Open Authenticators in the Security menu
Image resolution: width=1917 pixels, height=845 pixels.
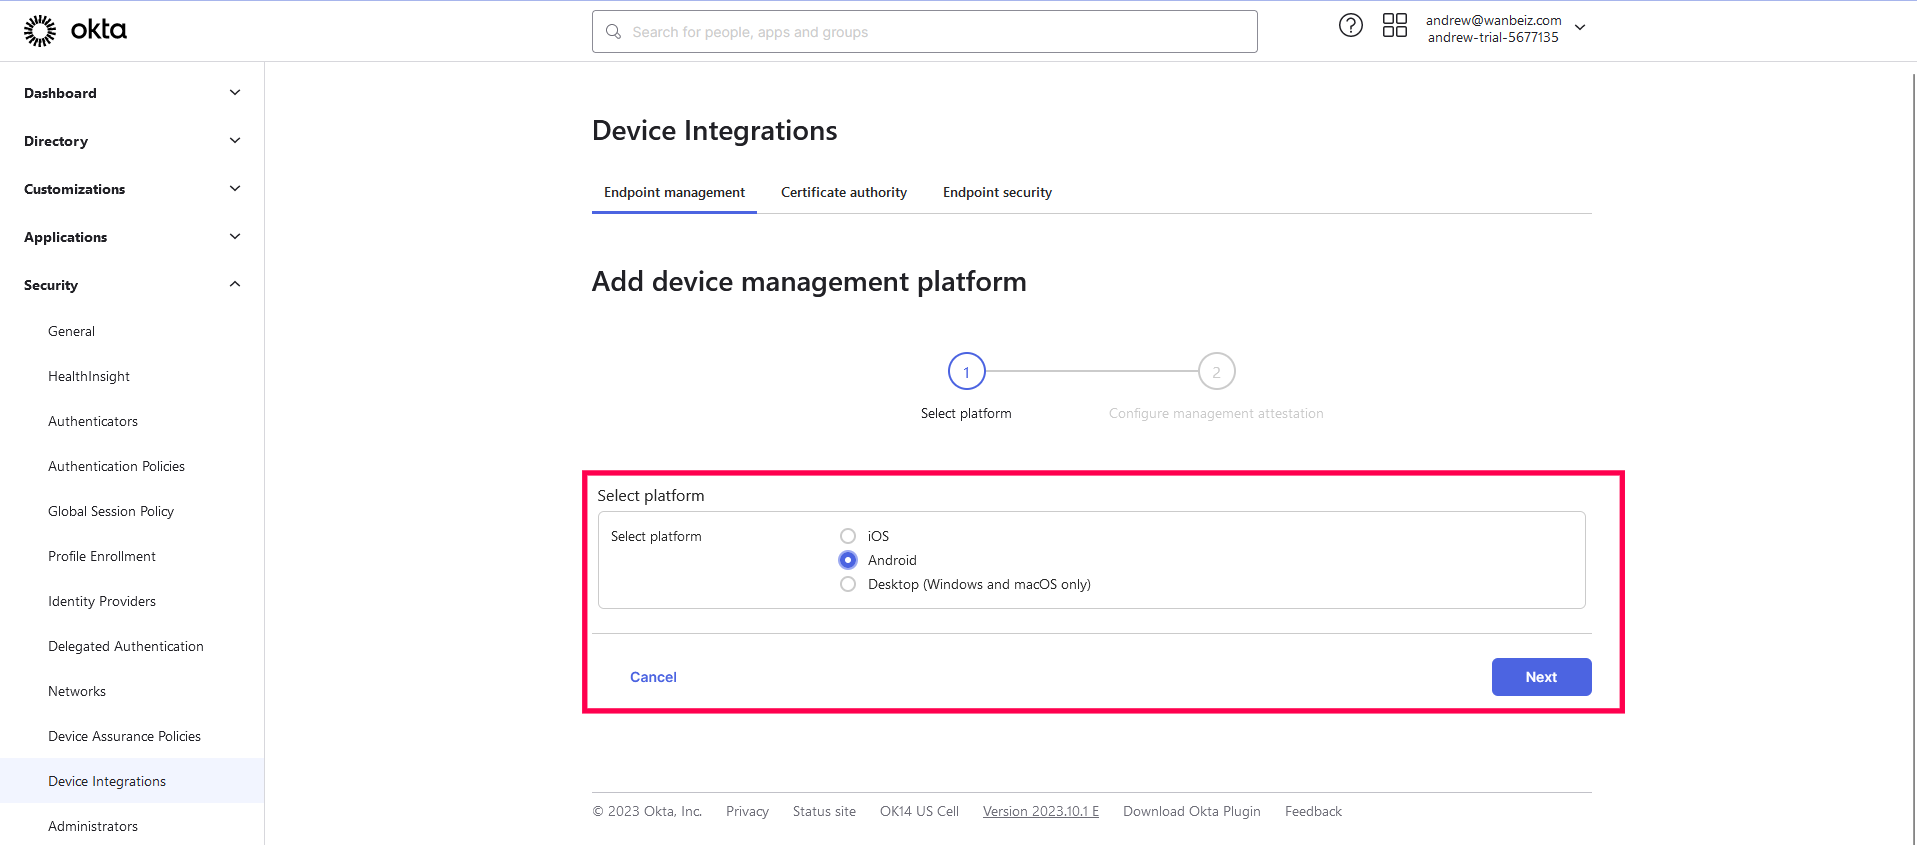[93, 421]
